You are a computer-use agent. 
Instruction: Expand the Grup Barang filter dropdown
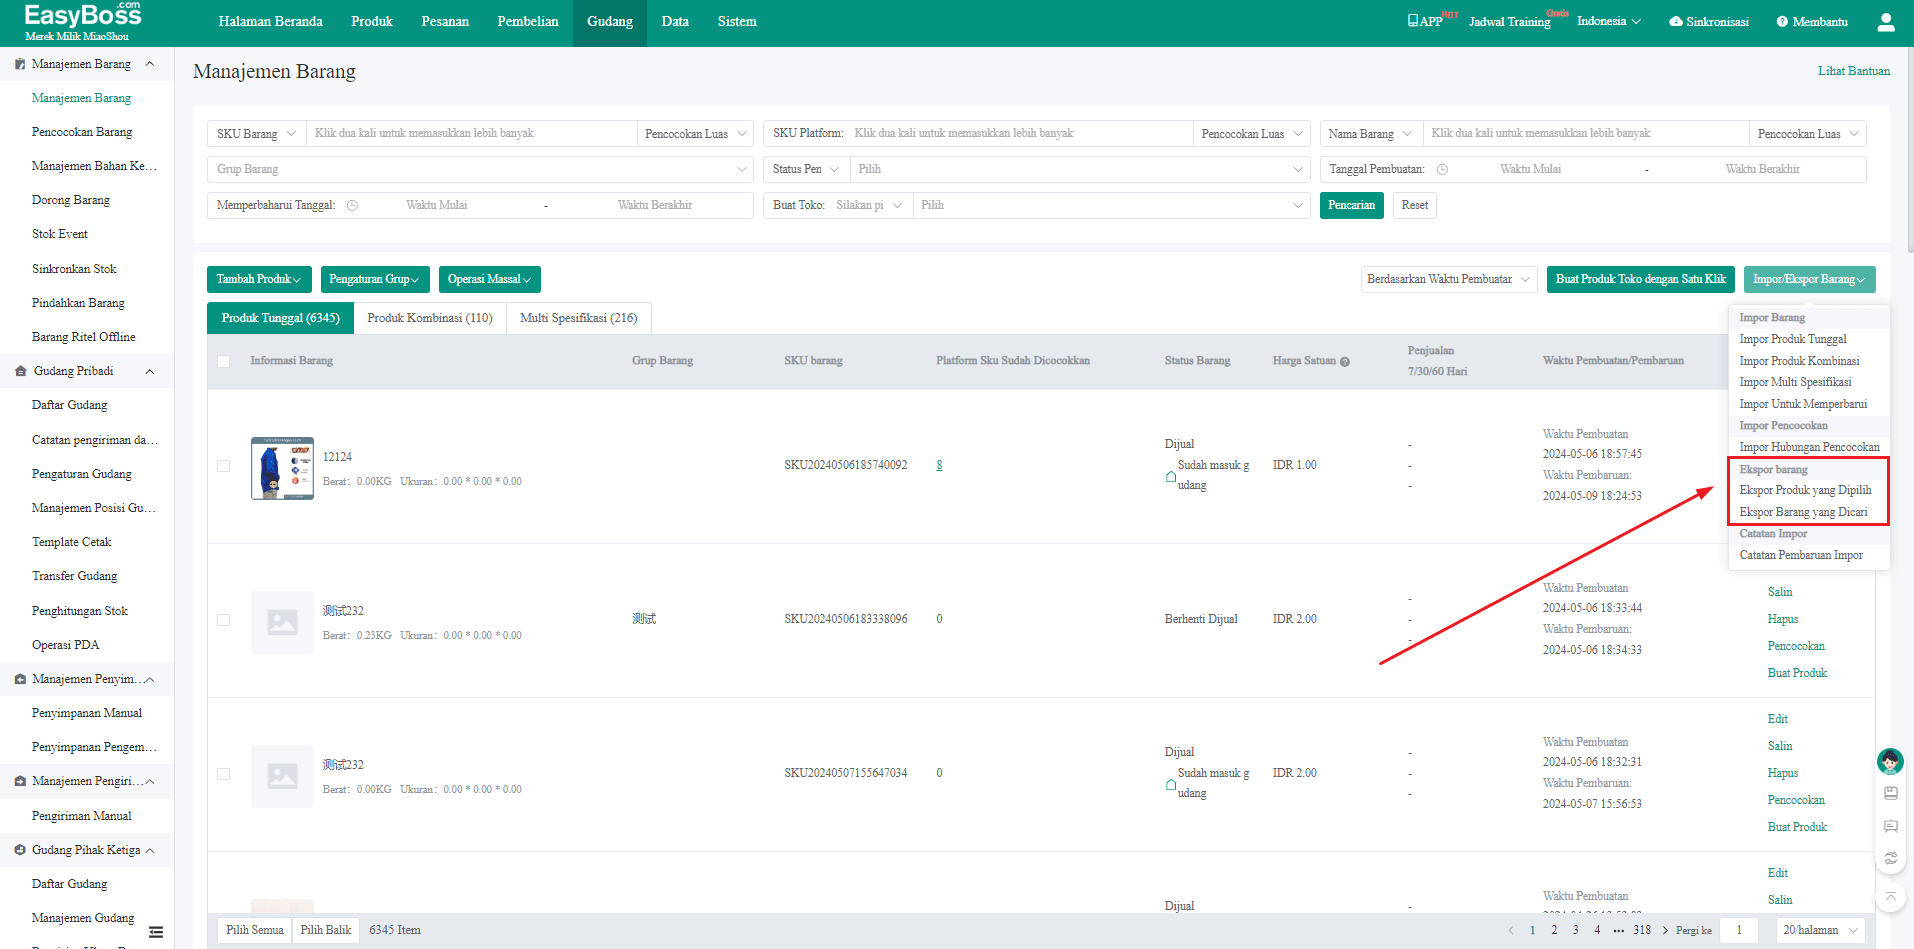coord(480,169)
